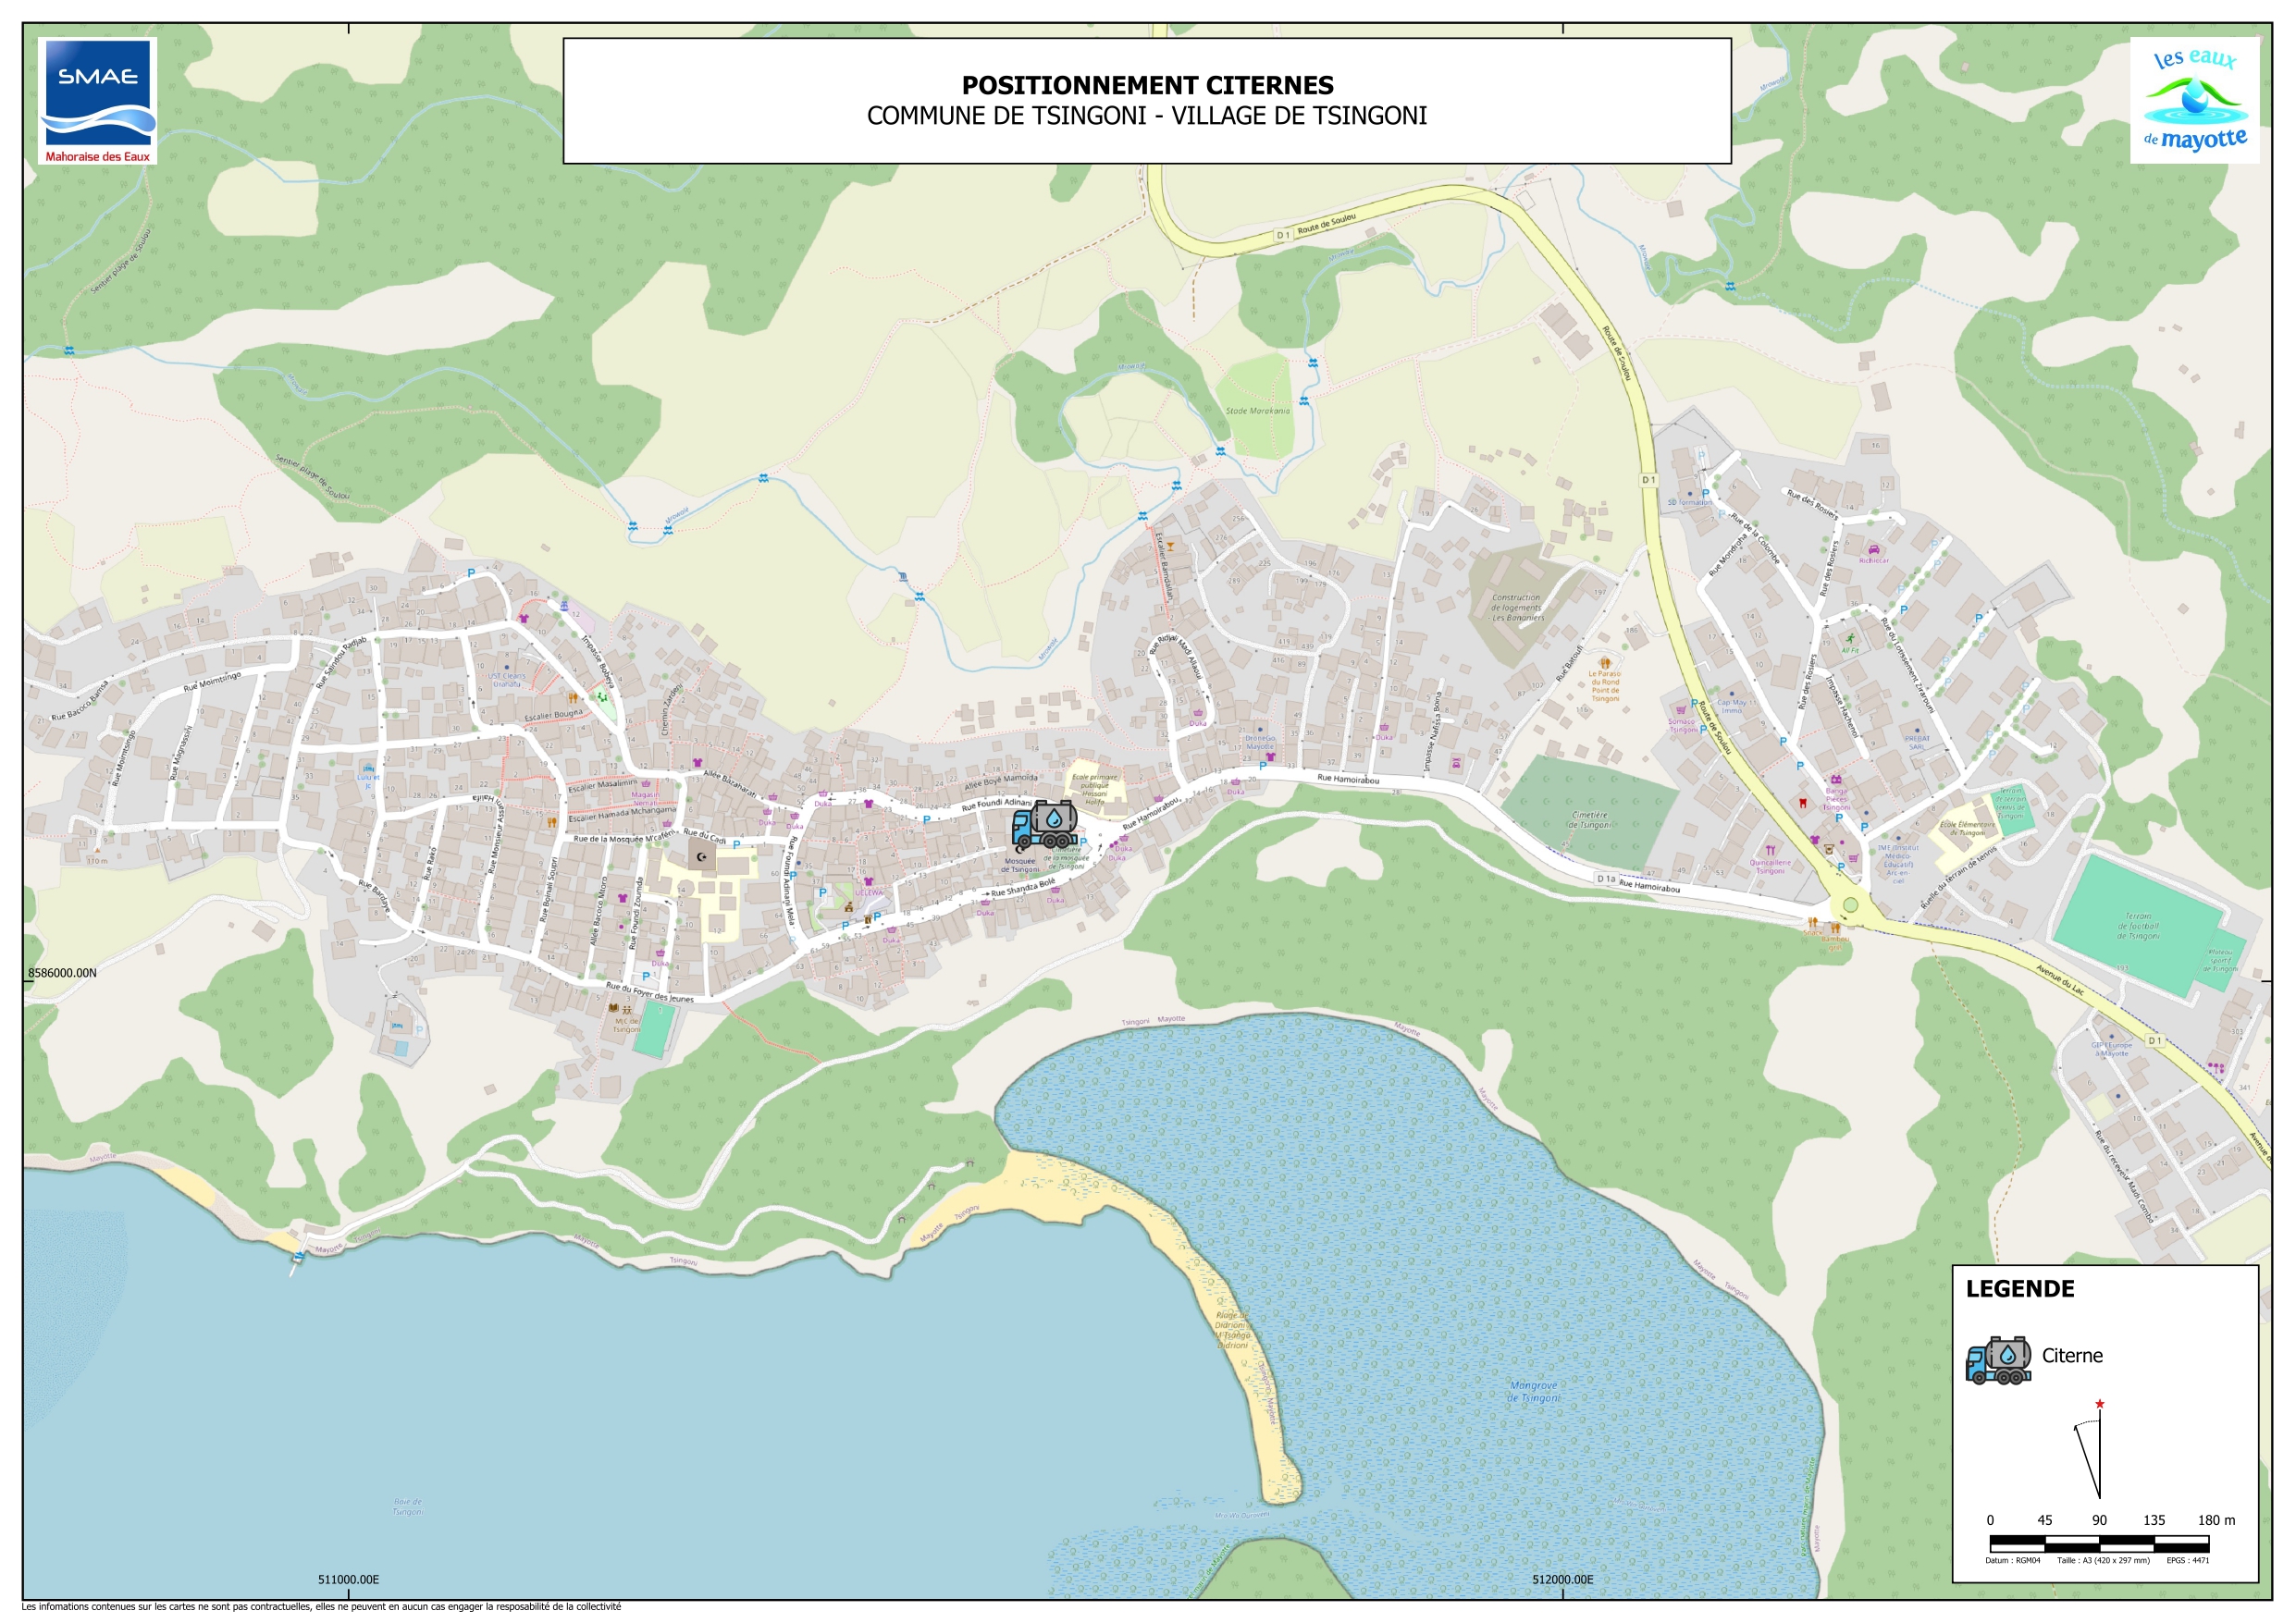
Task: Click the red dentist tooth icon
Action: [1803, 802]
